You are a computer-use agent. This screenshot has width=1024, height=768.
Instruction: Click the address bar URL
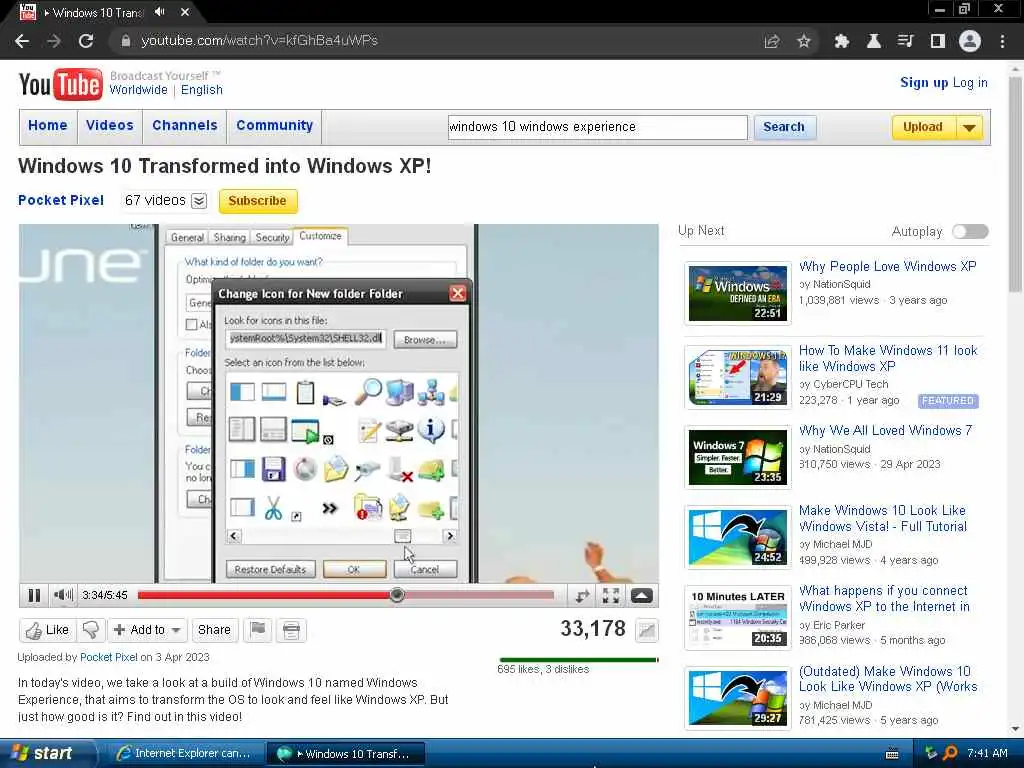(x=259, y=40)
